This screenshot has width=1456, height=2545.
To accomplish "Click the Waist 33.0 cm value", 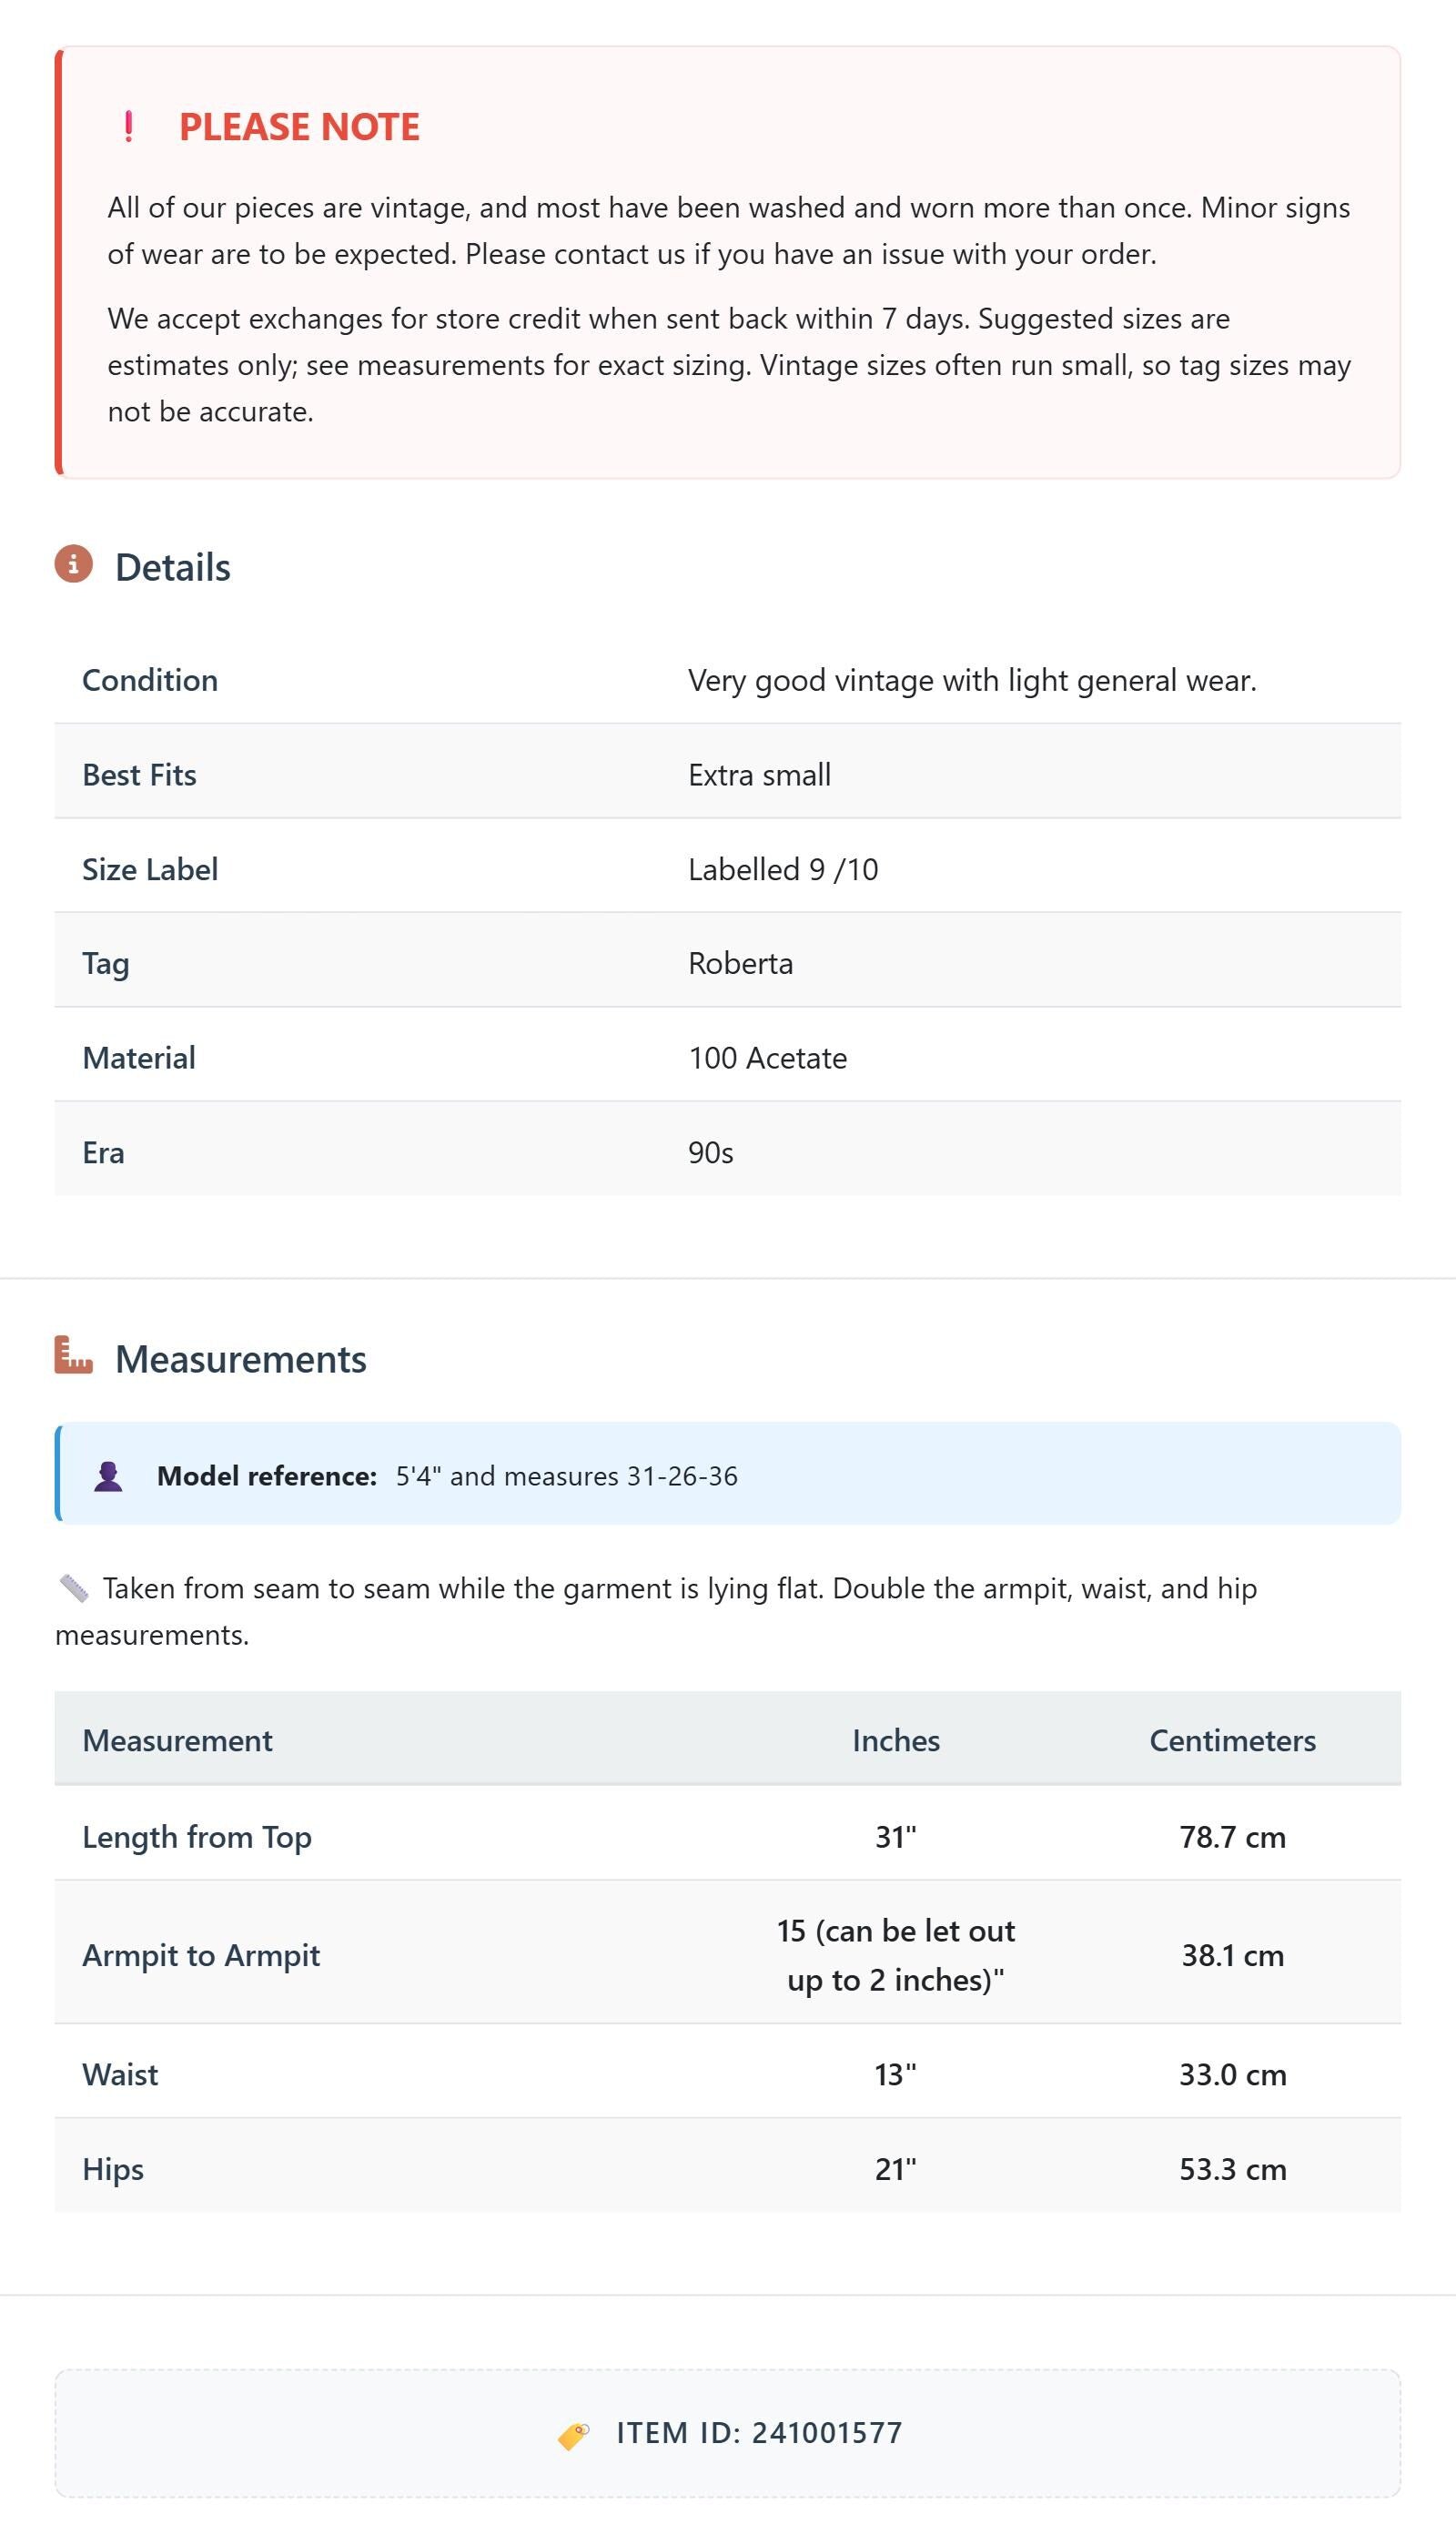I will click(x=1232, y=2074).
